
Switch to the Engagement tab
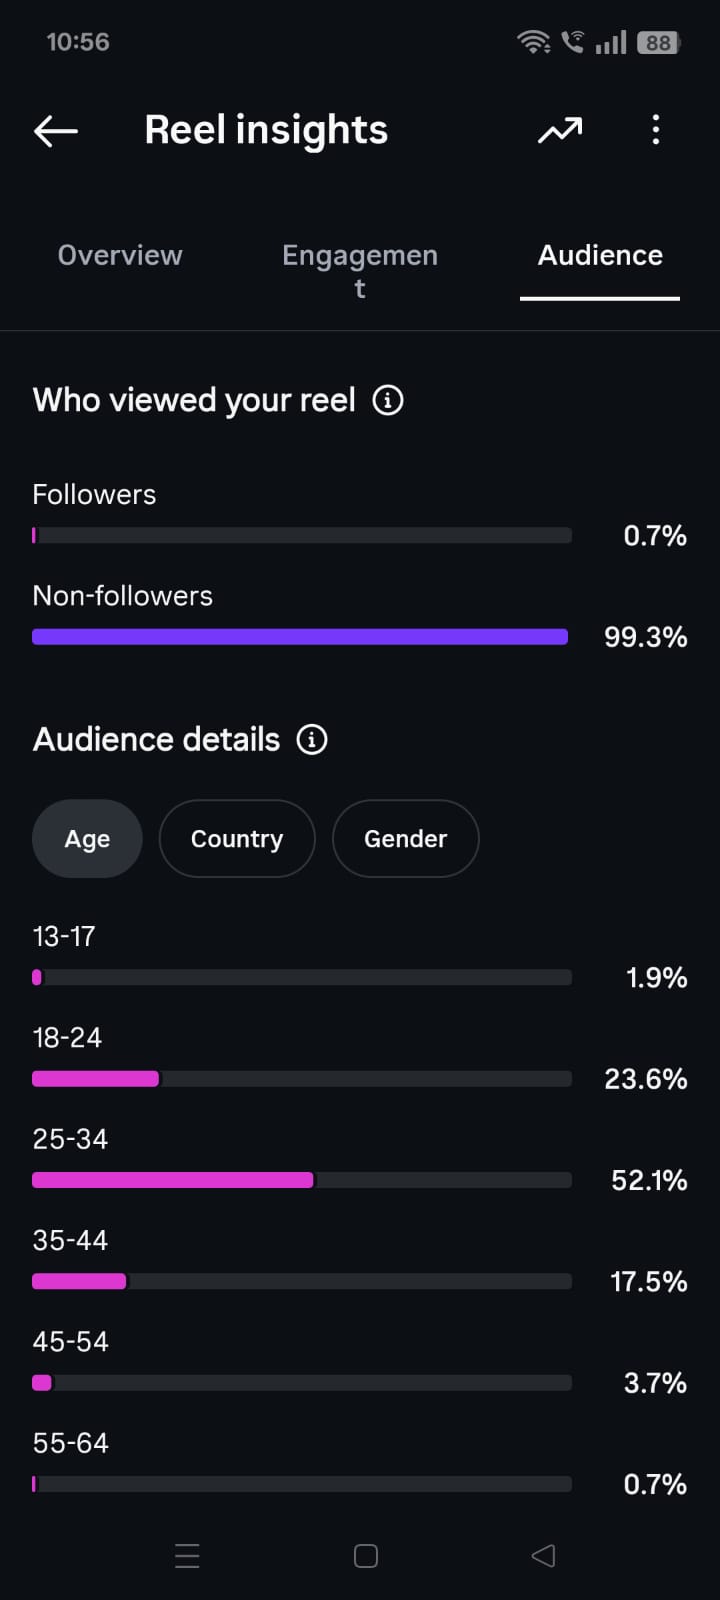(x=360, y=271)
